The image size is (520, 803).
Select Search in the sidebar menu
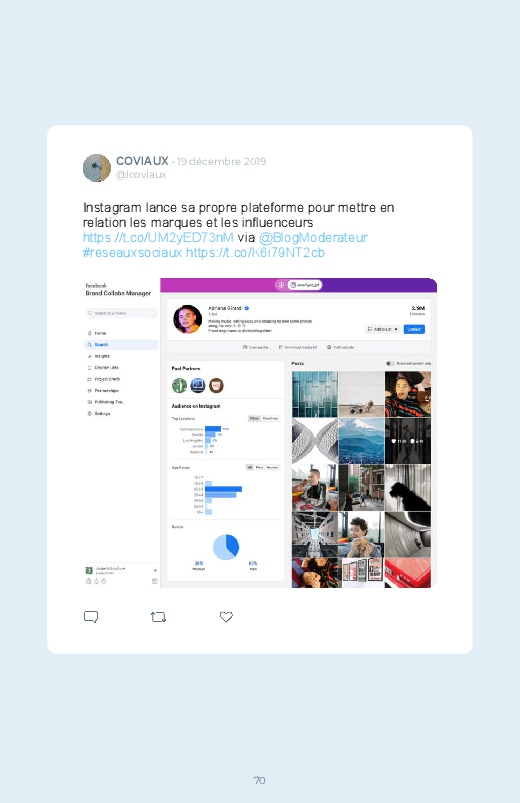tap(121, 345)
